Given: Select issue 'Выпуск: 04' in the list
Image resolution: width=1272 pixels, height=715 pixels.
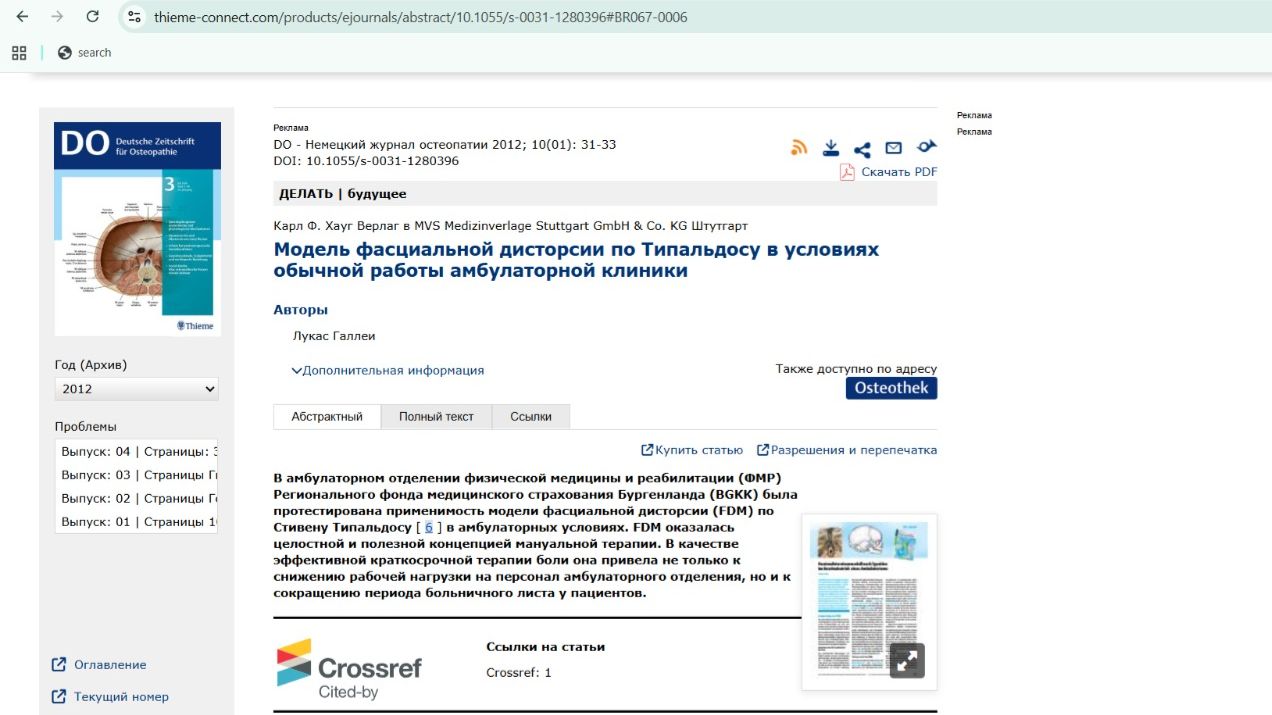Looking at the screenshot, I should [137, 452].
